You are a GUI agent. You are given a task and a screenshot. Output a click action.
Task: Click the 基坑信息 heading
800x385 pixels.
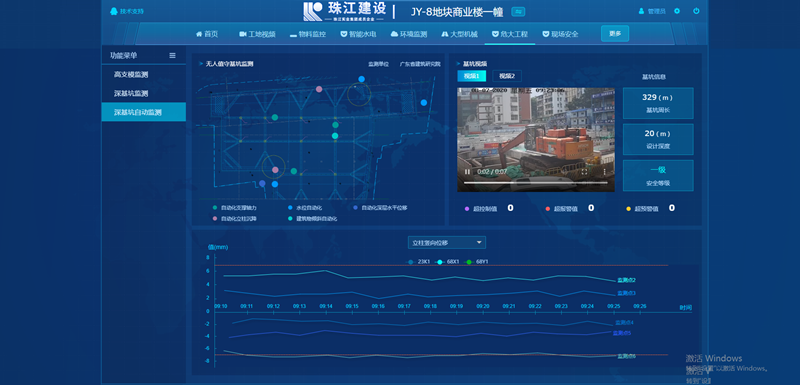click(x=654, y=77)
